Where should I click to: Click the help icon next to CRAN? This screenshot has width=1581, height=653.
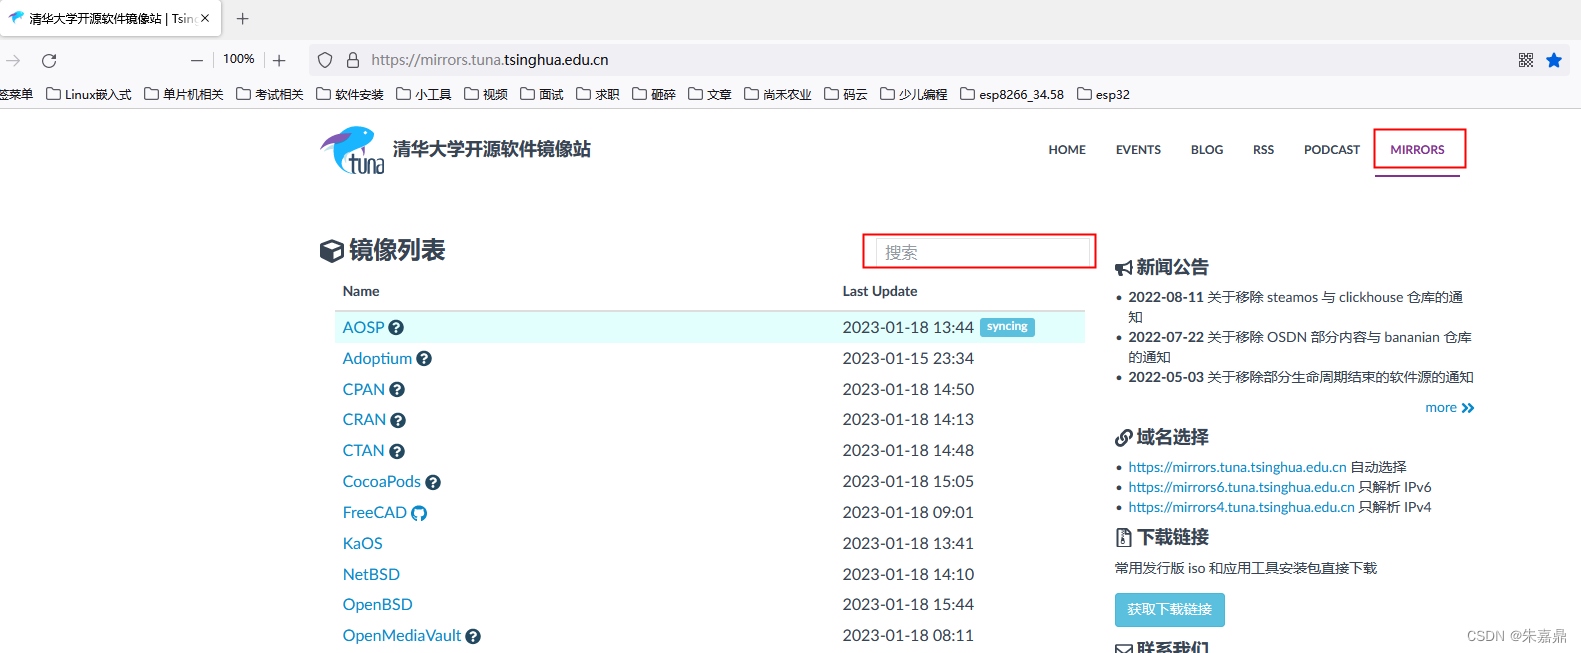(x=398, y=421)
